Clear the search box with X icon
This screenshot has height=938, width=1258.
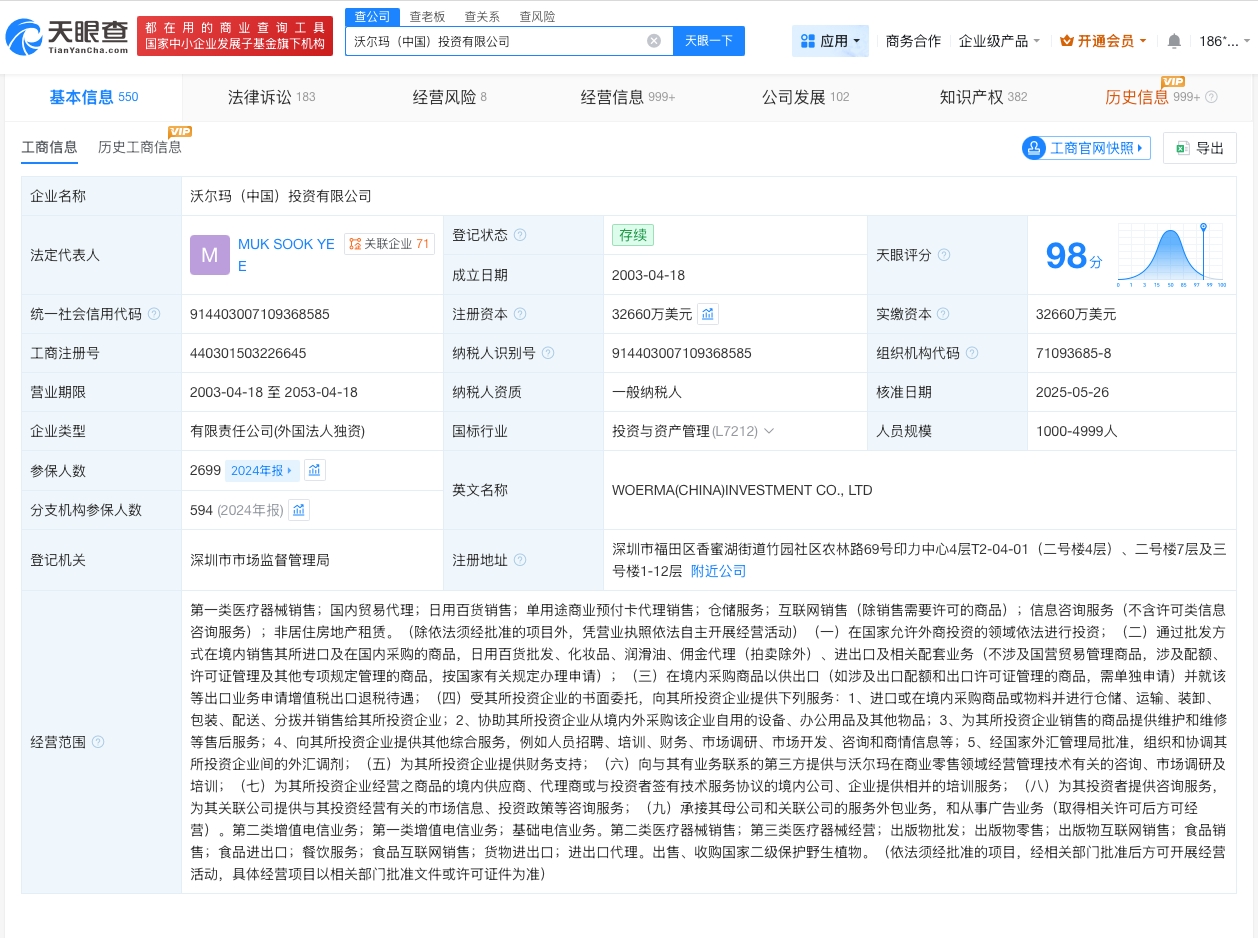(654, 41)
